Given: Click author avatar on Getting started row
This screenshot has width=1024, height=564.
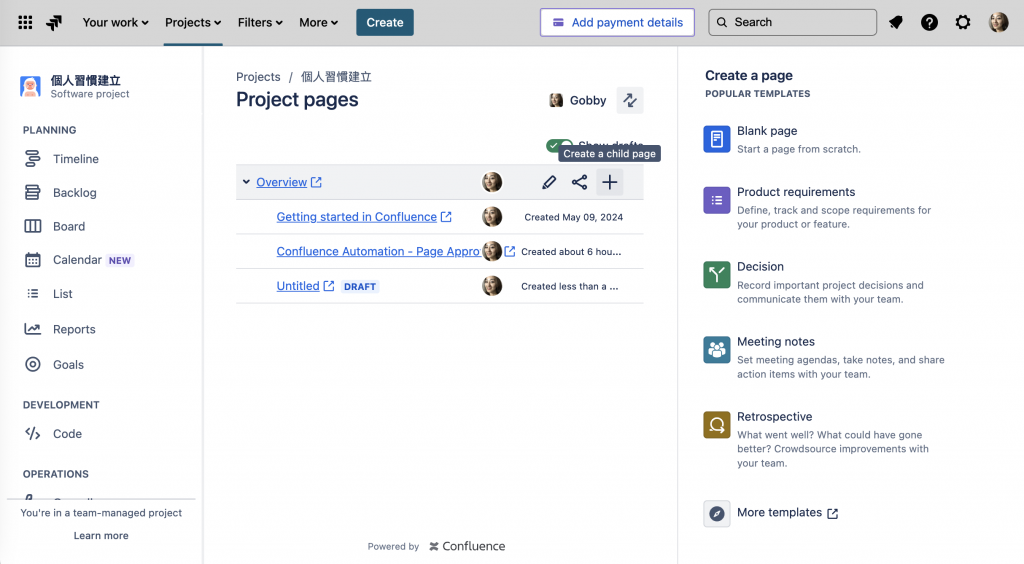Looking at the screenshot, I should [x=492, y=217].
